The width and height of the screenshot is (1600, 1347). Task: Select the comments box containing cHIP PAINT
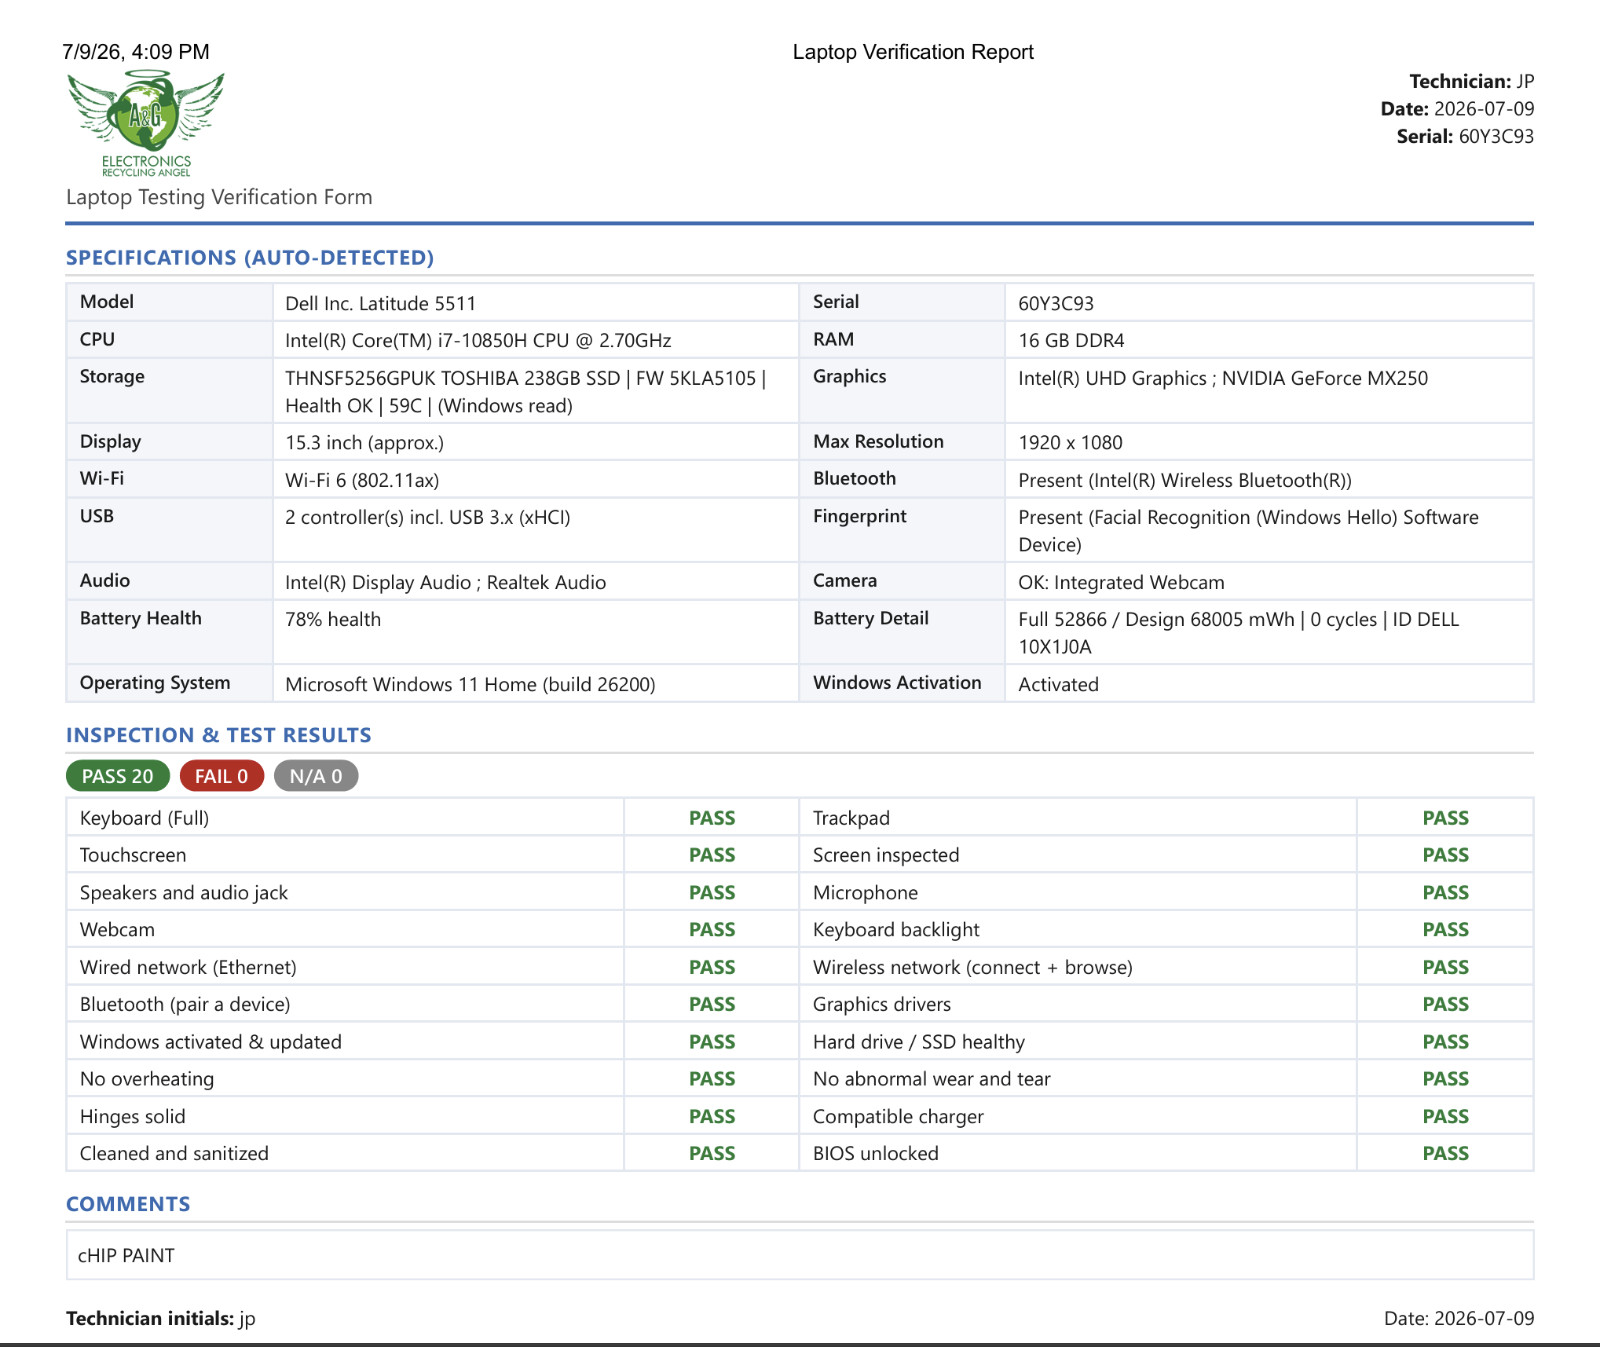click(800, 1255)
